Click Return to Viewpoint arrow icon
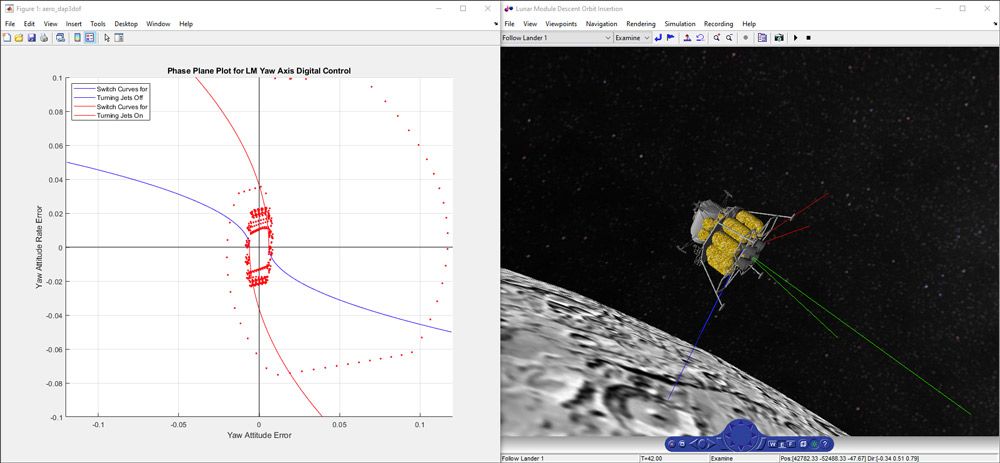The width and height of the screenshot is (1000, 463). (658, 38)
